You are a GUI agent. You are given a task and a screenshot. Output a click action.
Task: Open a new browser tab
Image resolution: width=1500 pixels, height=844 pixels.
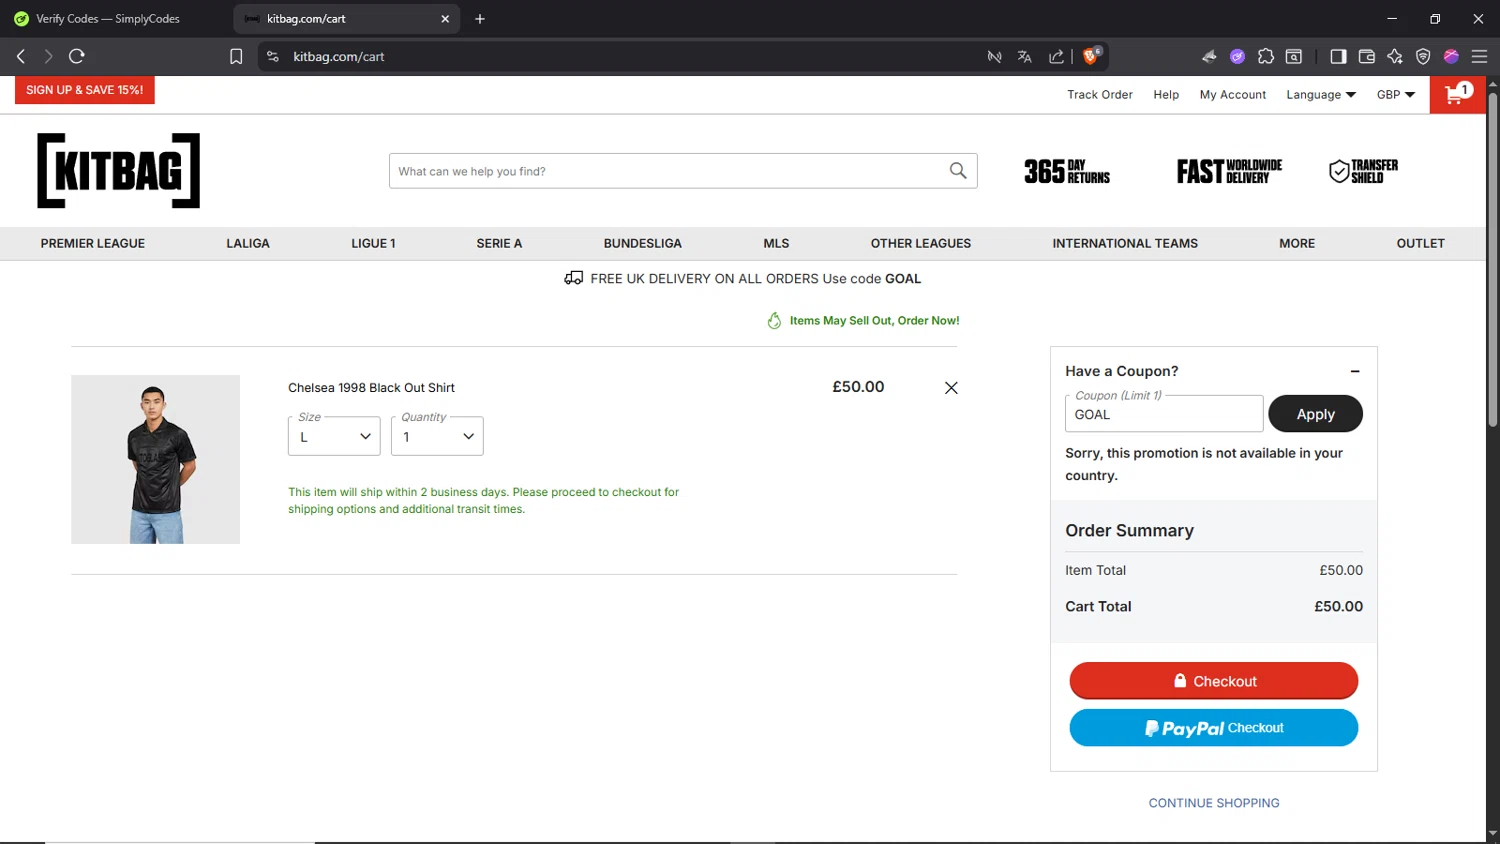click(480, 19)
